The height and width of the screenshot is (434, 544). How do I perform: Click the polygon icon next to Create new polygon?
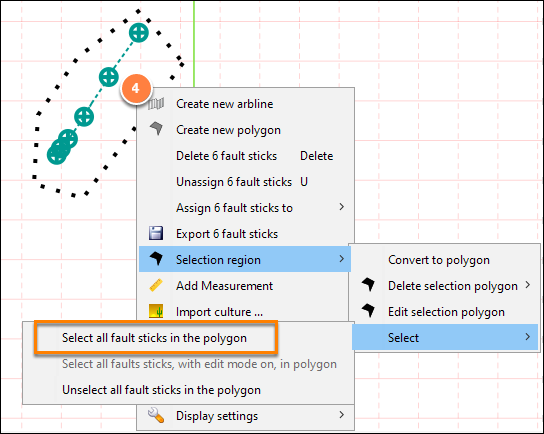tap(156, 129)
